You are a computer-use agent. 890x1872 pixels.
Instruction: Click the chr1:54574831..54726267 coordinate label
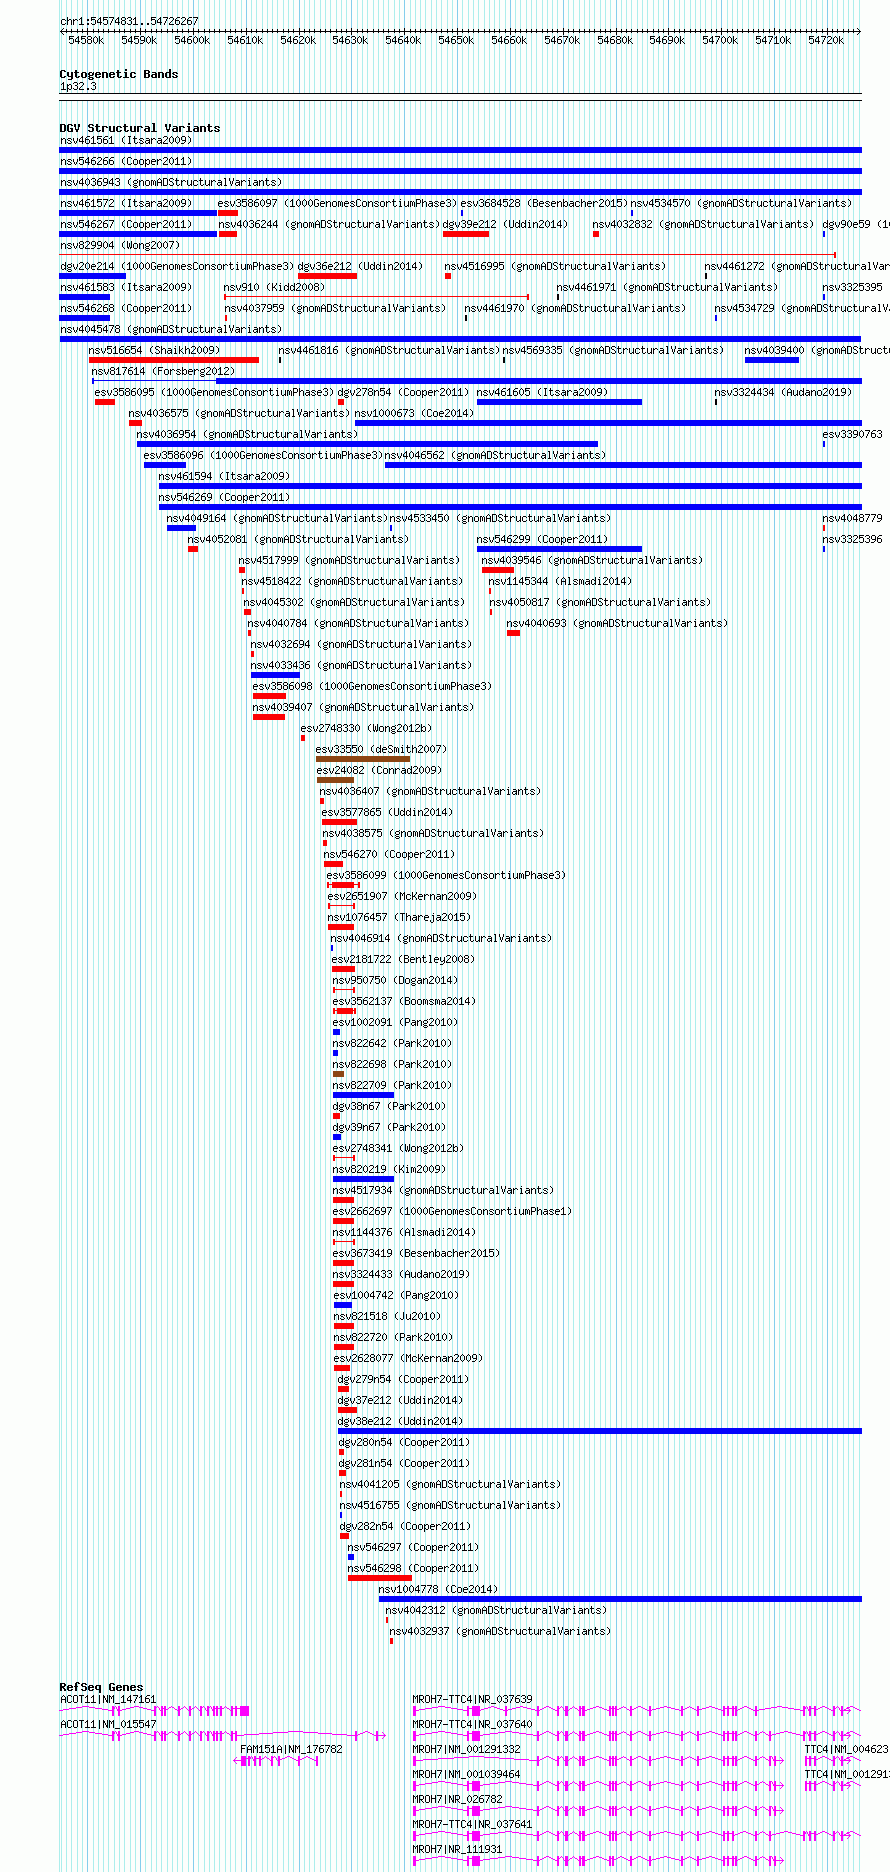point(129,21)
